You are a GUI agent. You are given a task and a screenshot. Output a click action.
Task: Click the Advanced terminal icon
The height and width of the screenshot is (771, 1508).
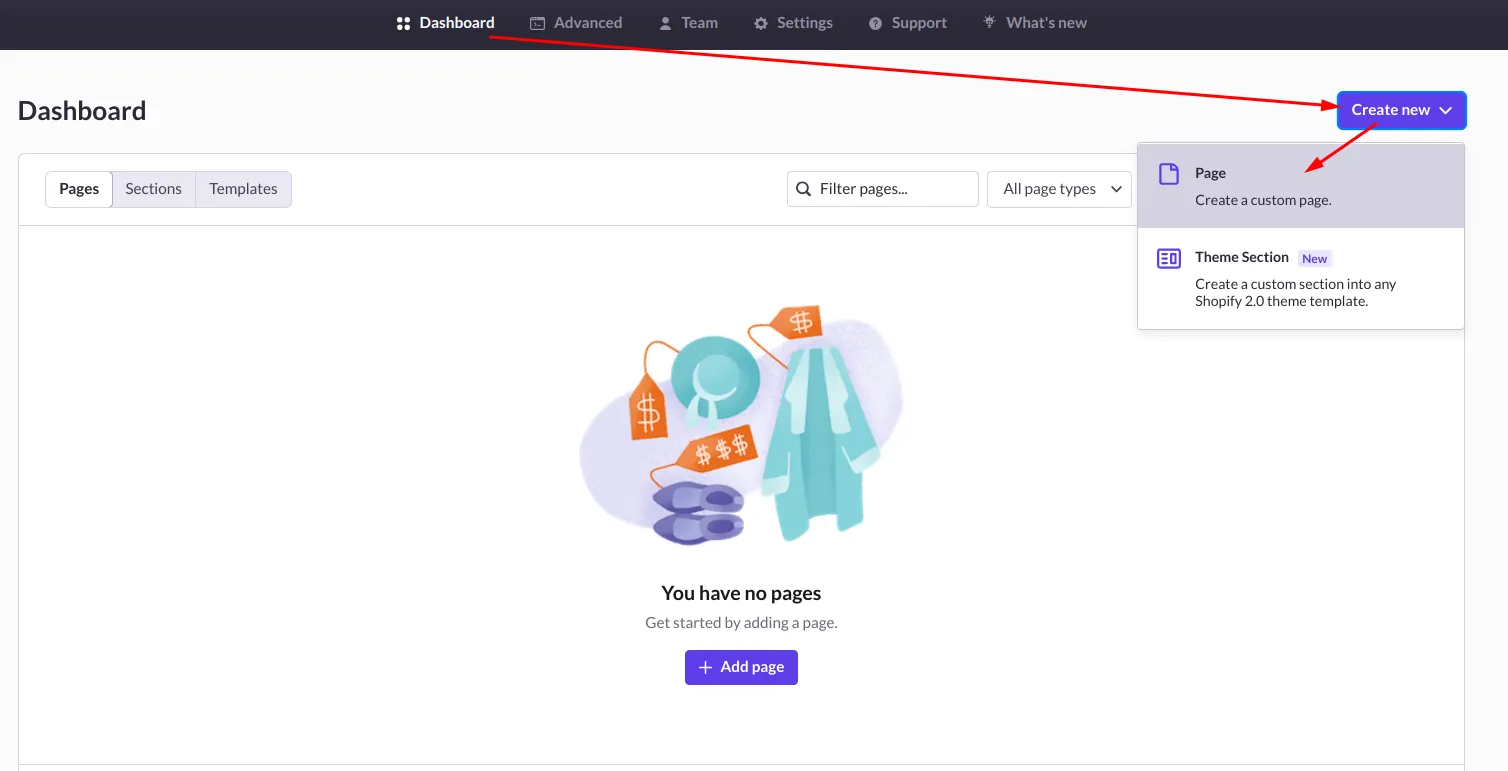pyautogui.click(x=537, y=23)
